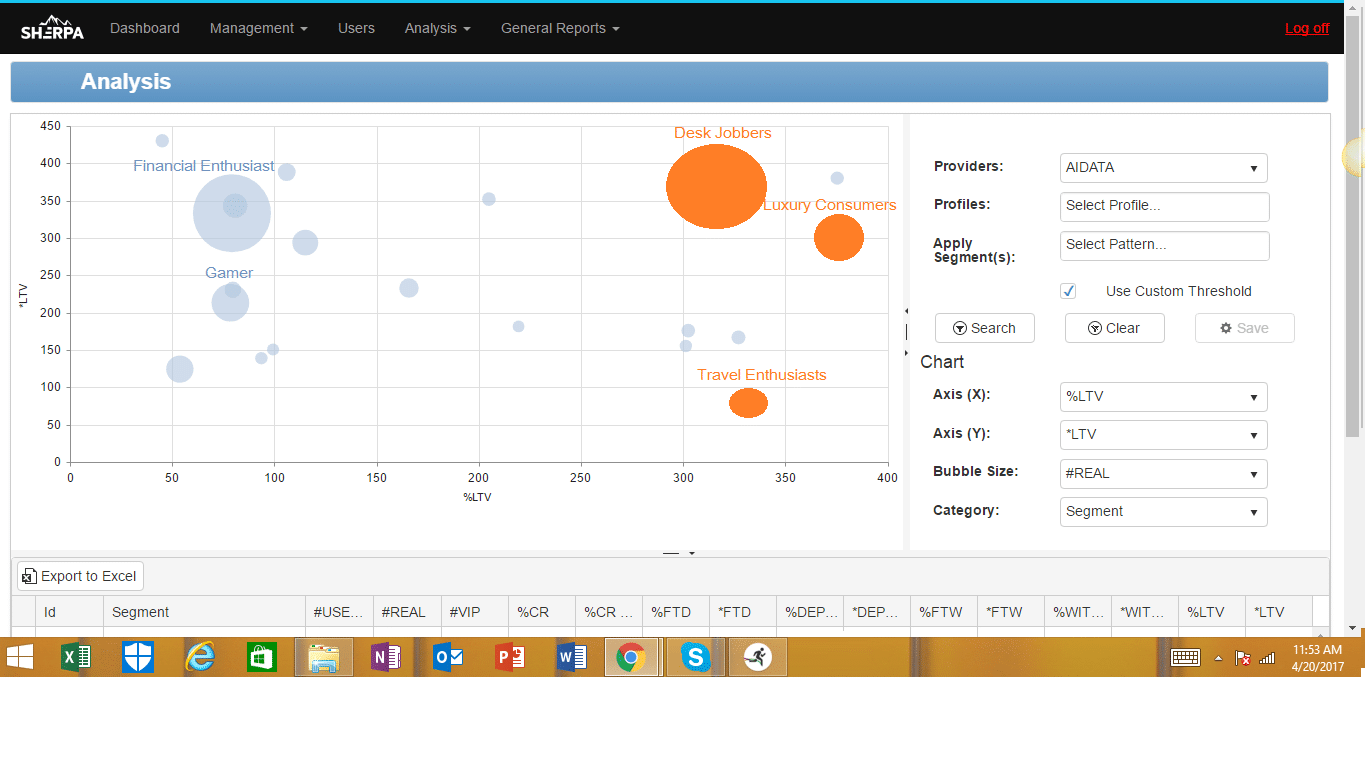Viewport: 1366px width, 768px height.
Task: Open the Providers dropdown showing AIDATA
Action: (x=1163, y=168)
